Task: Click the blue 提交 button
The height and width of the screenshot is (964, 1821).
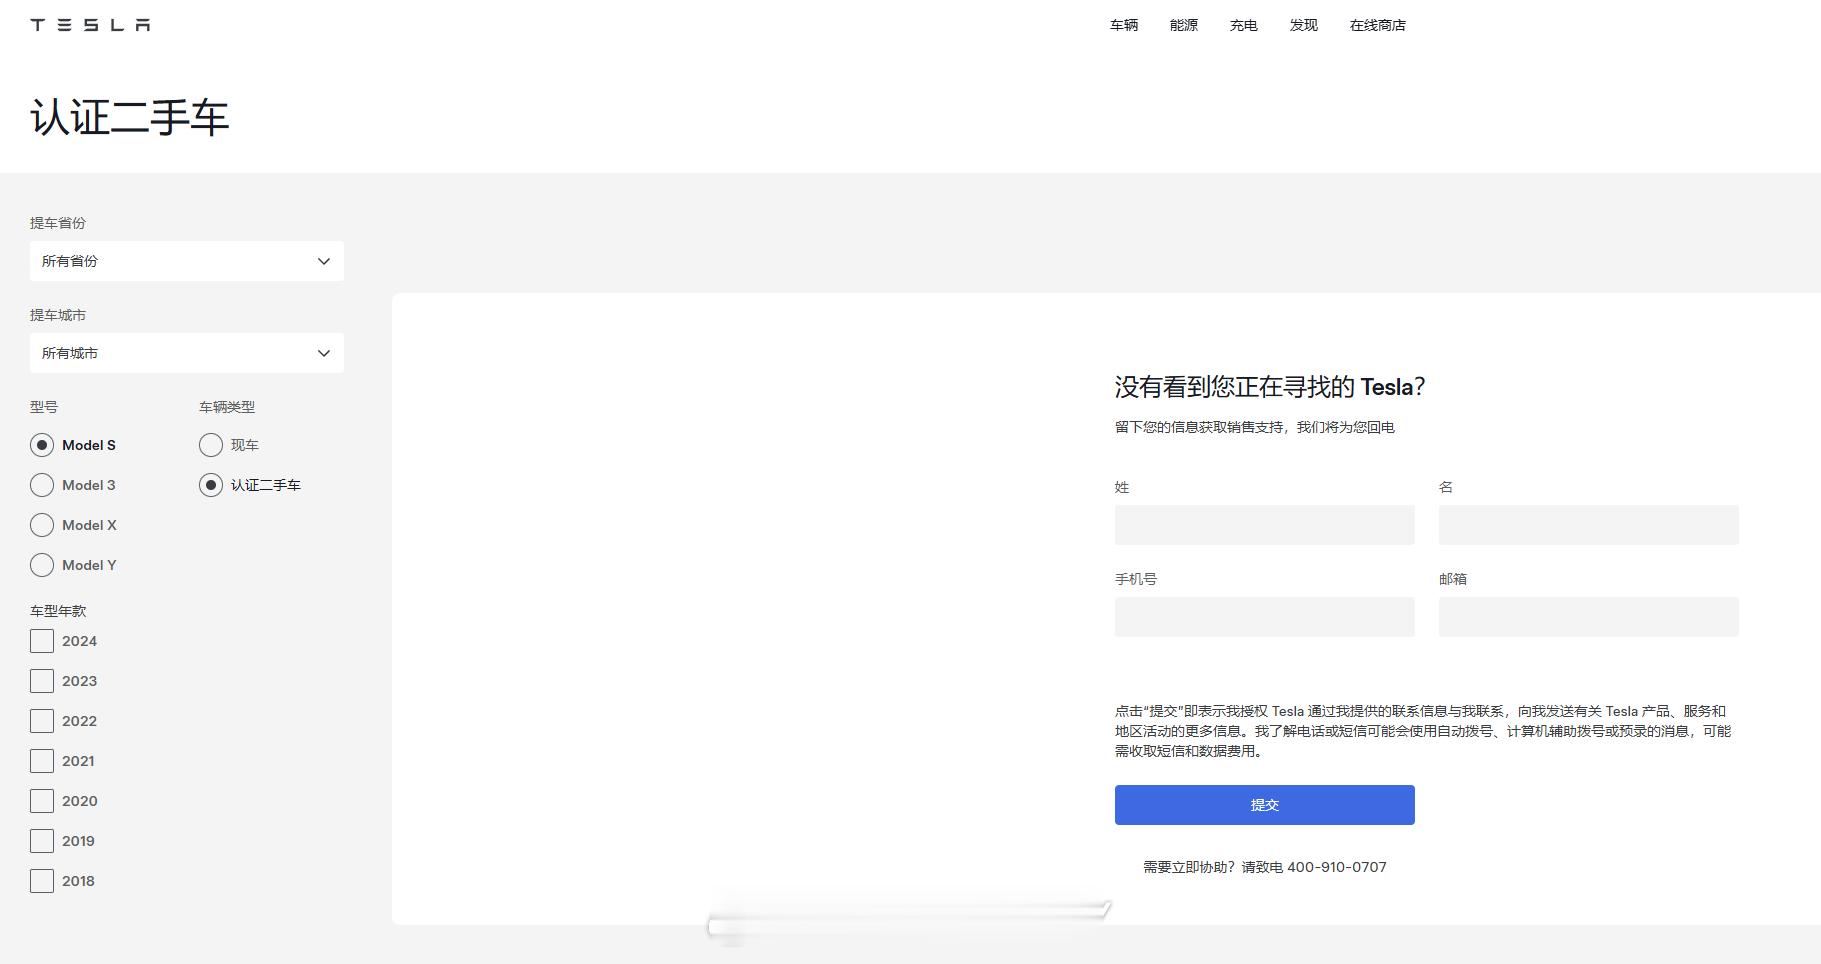Action: tap(1265, 805)
